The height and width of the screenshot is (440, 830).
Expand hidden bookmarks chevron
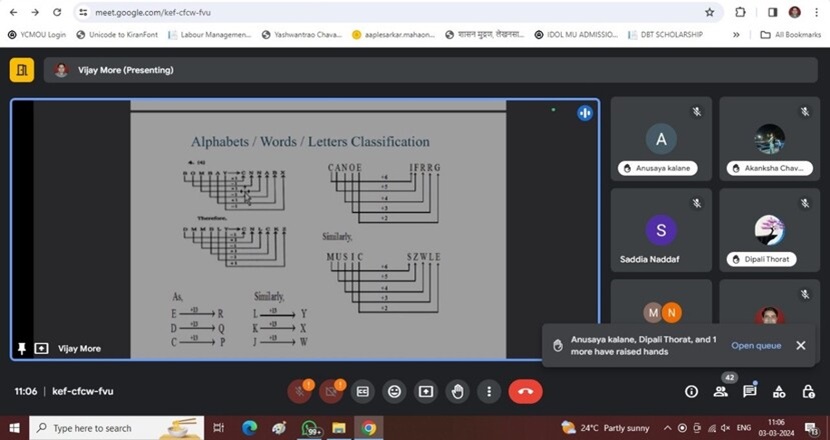coord(736,34)
